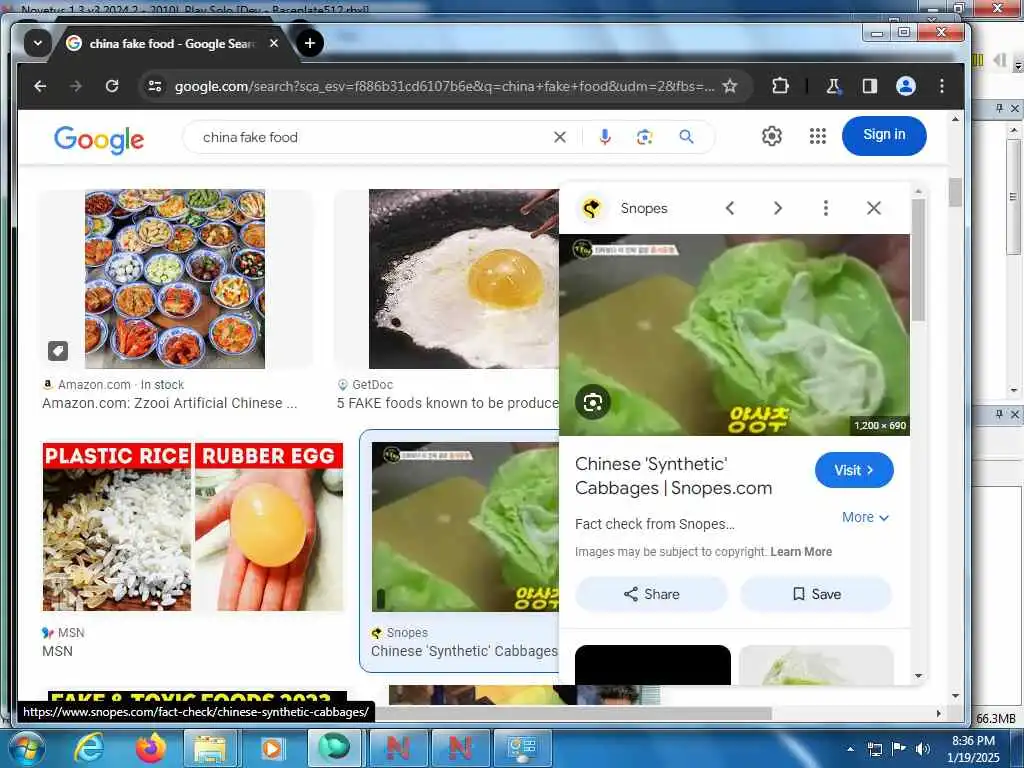
Task: Click the preview panel vertical scrollbar
Action: 918,260
